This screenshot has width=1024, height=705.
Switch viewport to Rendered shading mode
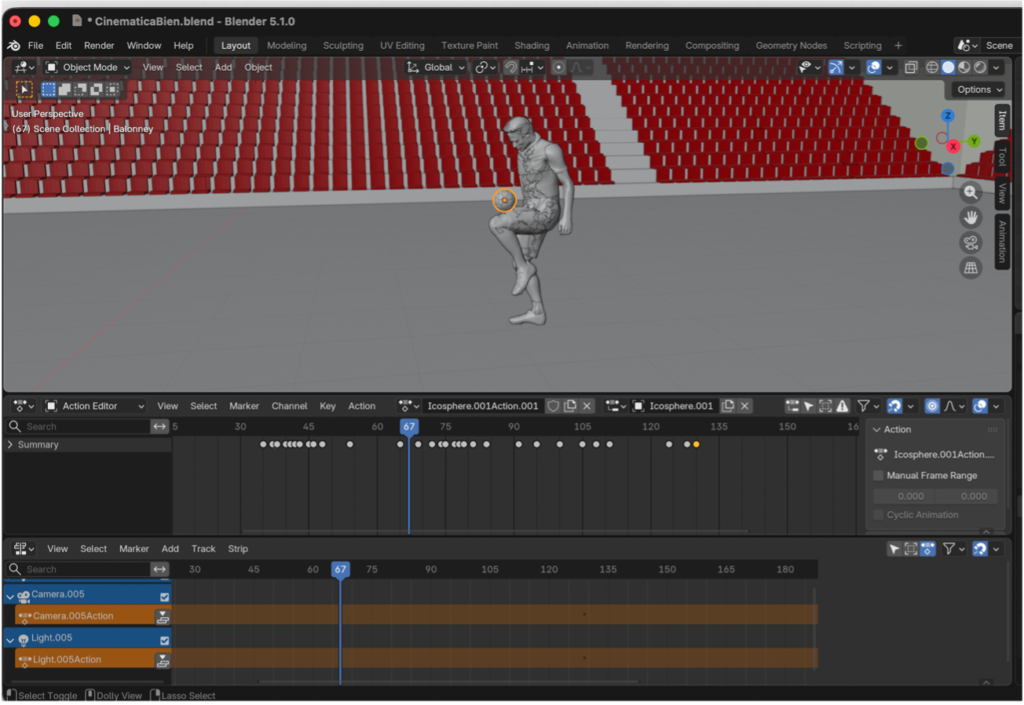[979, 67]
